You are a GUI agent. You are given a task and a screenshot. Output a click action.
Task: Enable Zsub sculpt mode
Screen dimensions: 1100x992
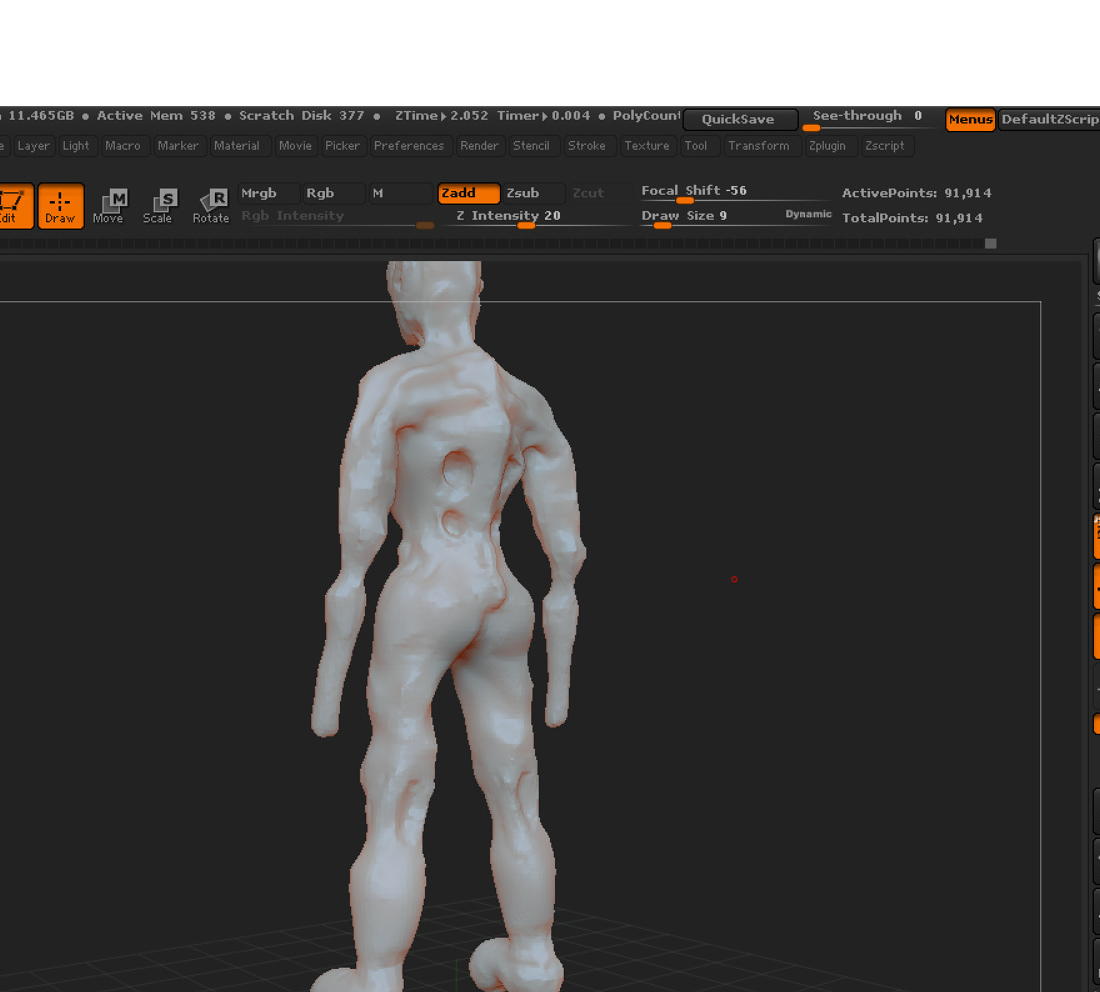click(534, 193)
